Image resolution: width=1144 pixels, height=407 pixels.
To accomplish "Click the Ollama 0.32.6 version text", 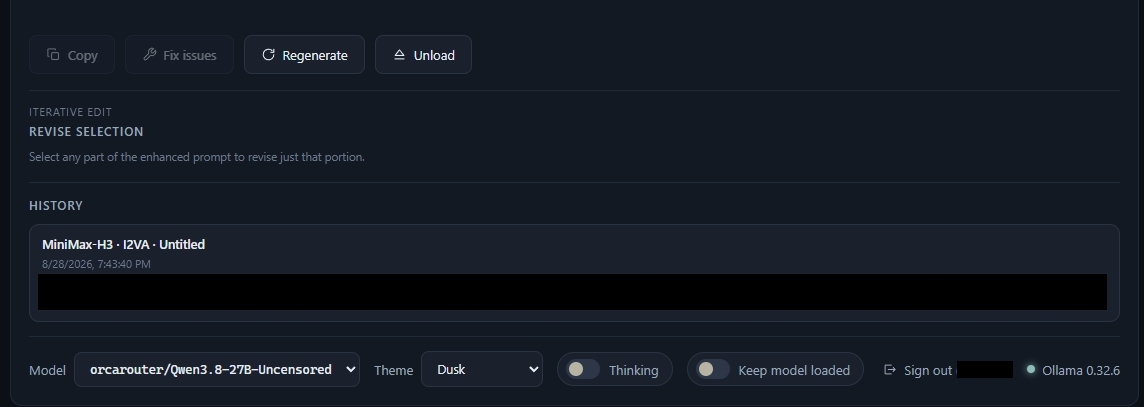I will coord(1081,371).
